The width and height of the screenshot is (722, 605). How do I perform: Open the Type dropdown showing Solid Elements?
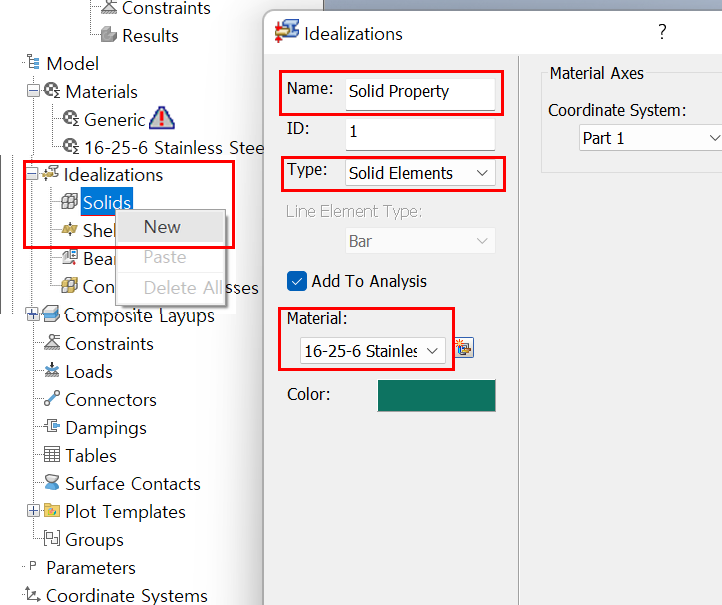pyautogui.click(x=420, y=173)
